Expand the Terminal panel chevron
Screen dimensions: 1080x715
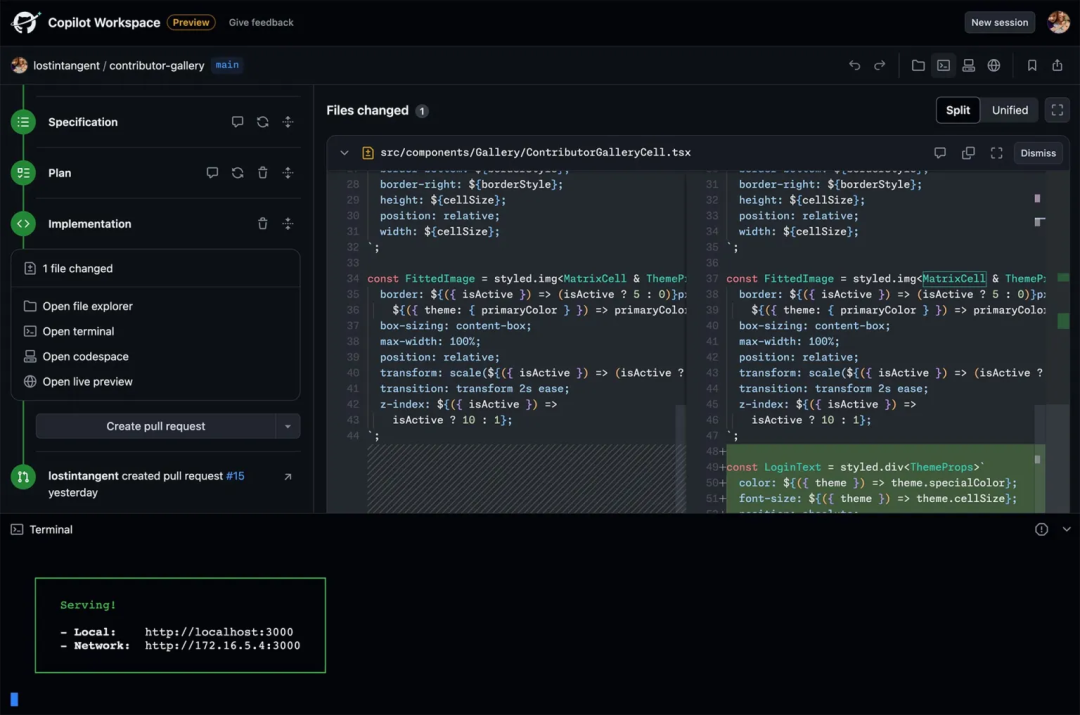1066,529
